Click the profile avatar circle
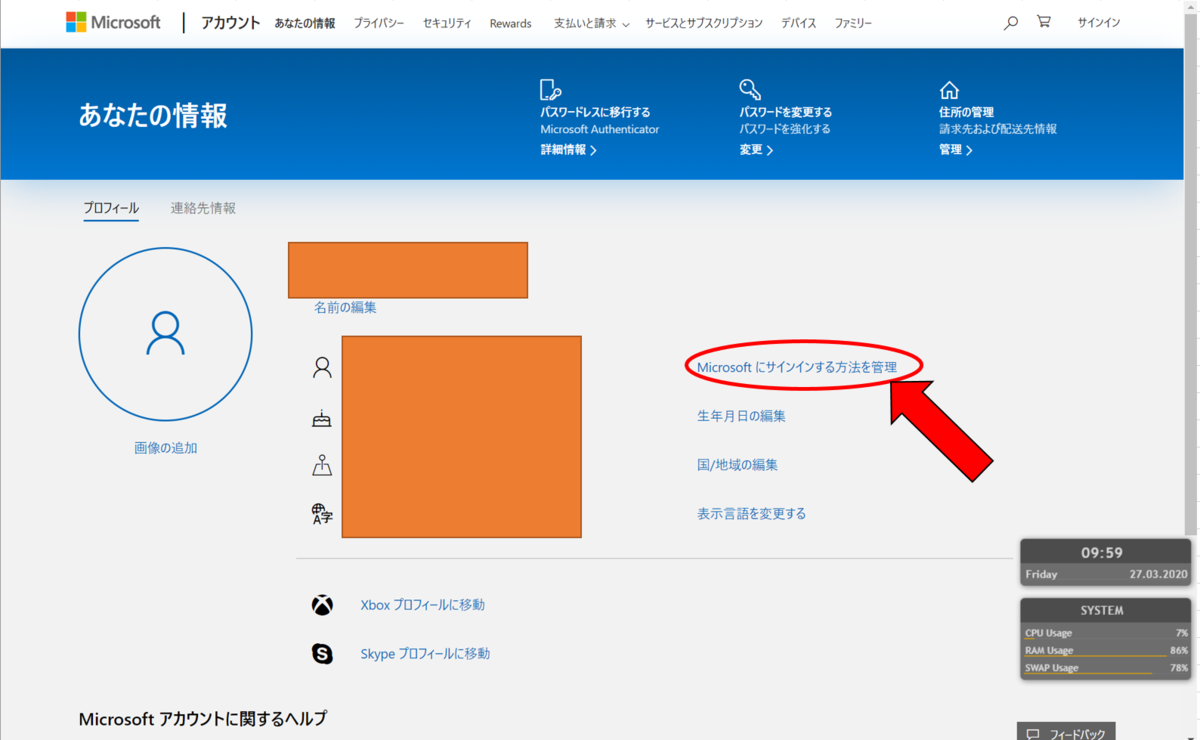 [165, 334]
